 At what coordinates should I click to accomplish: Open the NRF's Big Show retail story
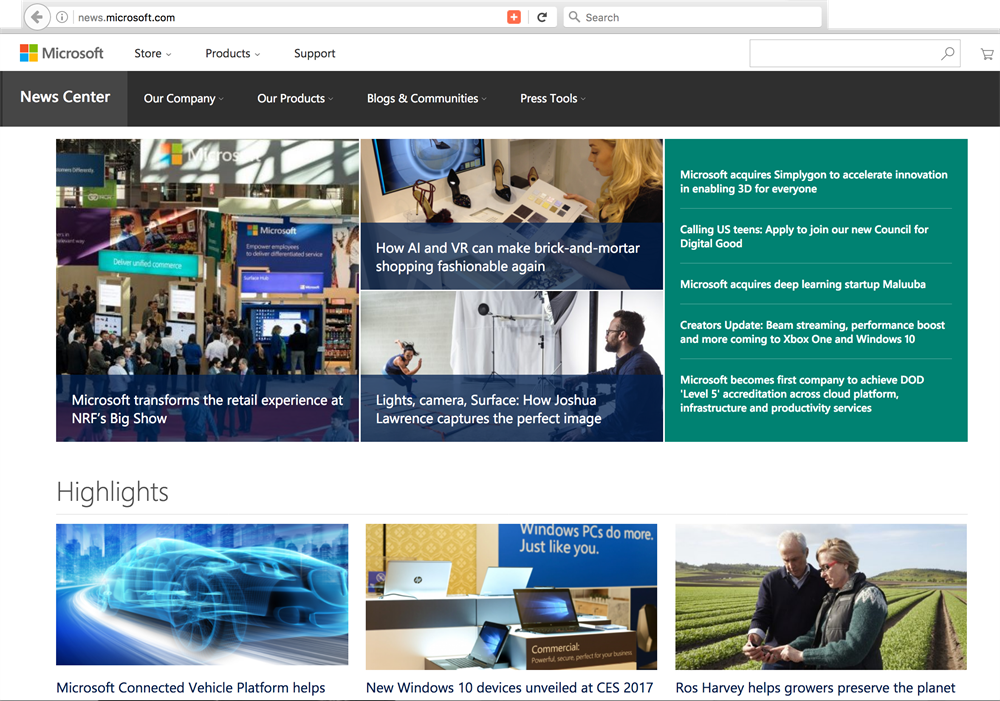click(207, 290)
